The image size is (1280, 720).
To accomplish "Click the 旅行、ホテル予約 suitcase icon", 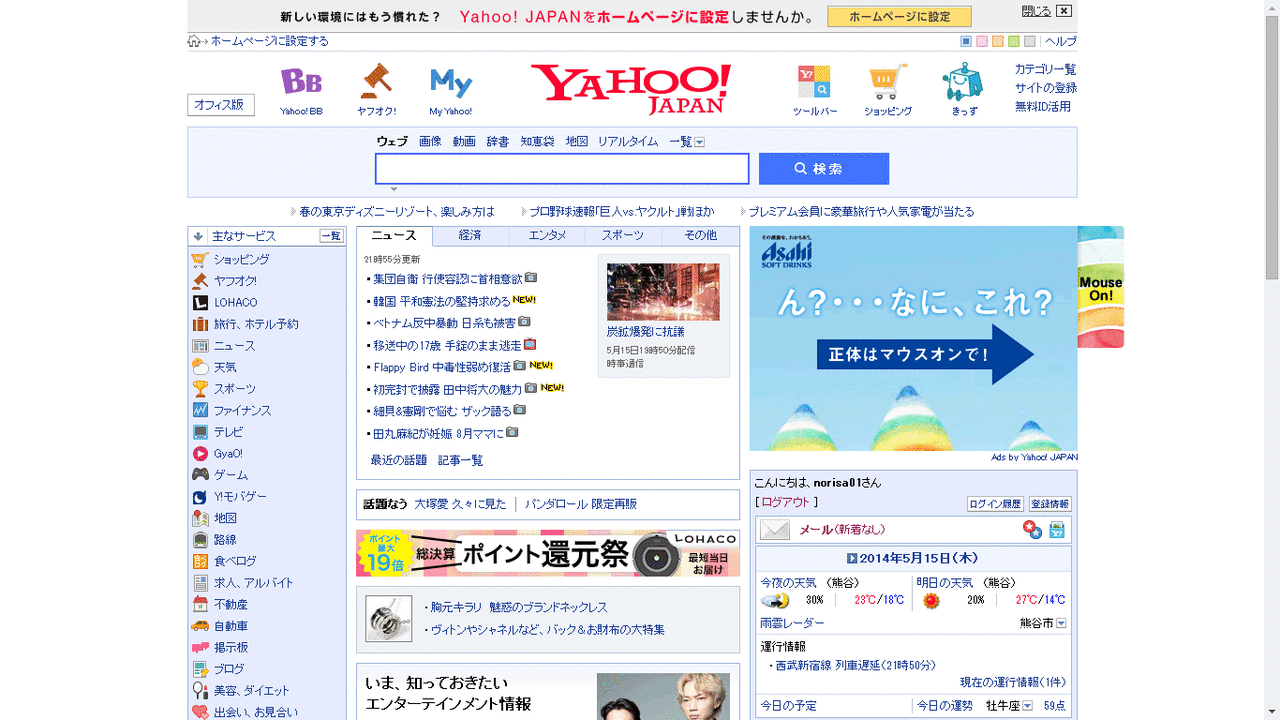I will pyautogui.click(x=200, y=324).
